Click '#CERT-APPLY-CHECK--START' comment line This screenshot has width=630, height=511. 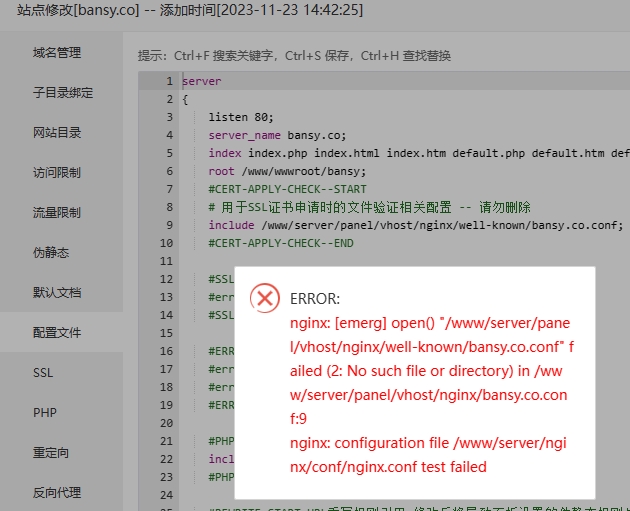(x=287, y=189)
